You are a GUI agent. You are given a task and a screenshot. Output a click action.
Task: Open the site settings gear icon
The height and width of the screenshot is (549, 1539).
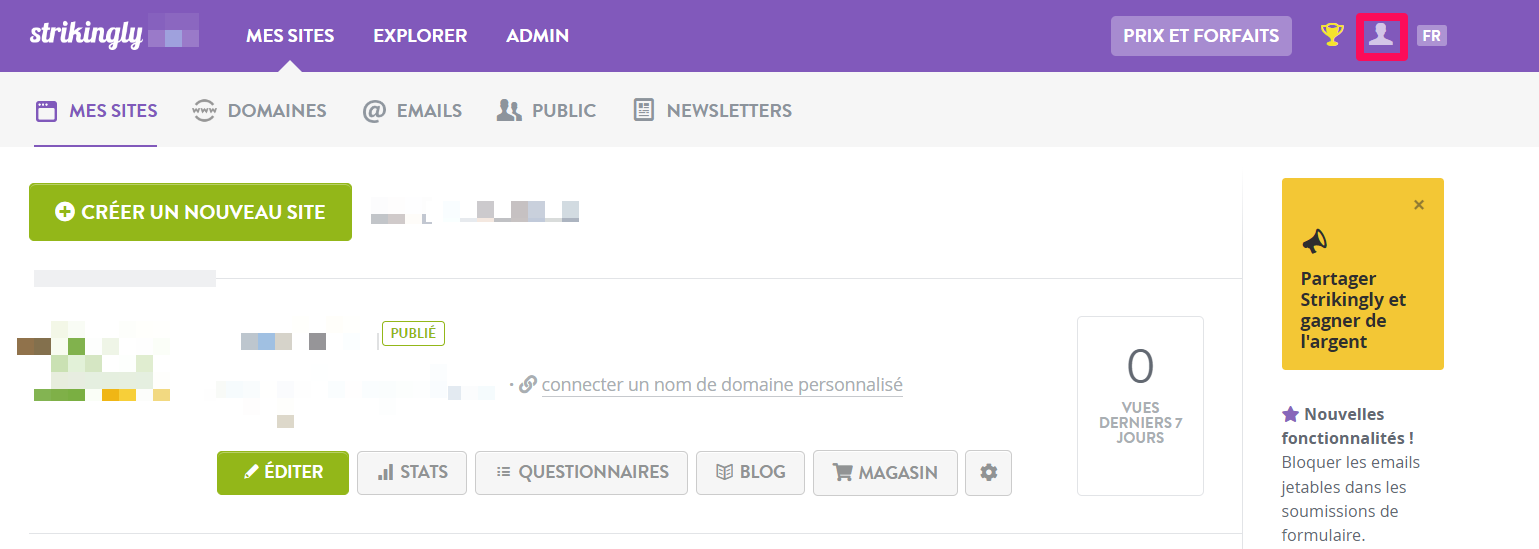[x=989, y=473]
